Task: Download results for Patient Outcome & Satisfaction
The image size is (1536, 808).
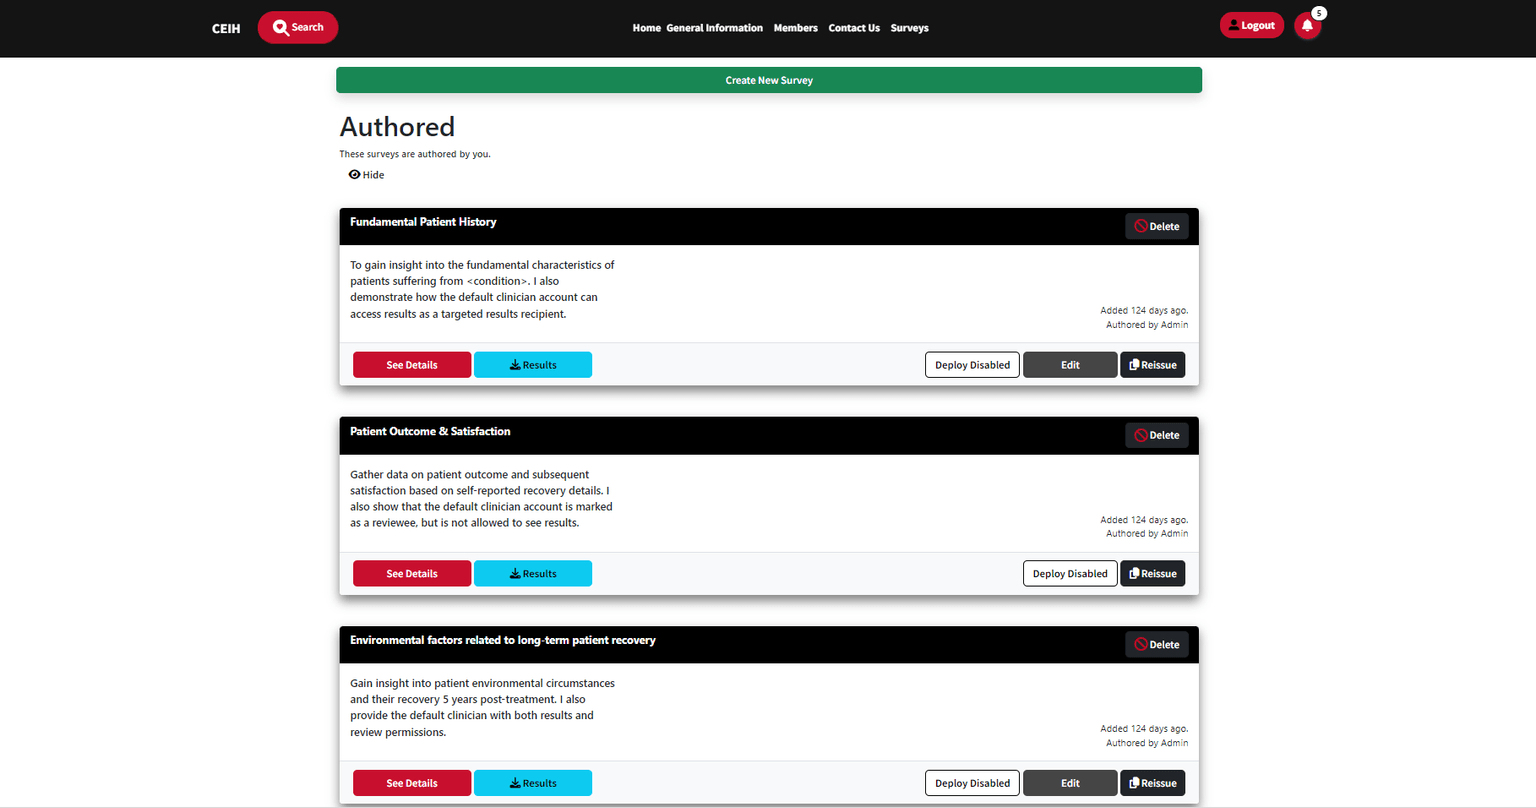Action: 532,574
